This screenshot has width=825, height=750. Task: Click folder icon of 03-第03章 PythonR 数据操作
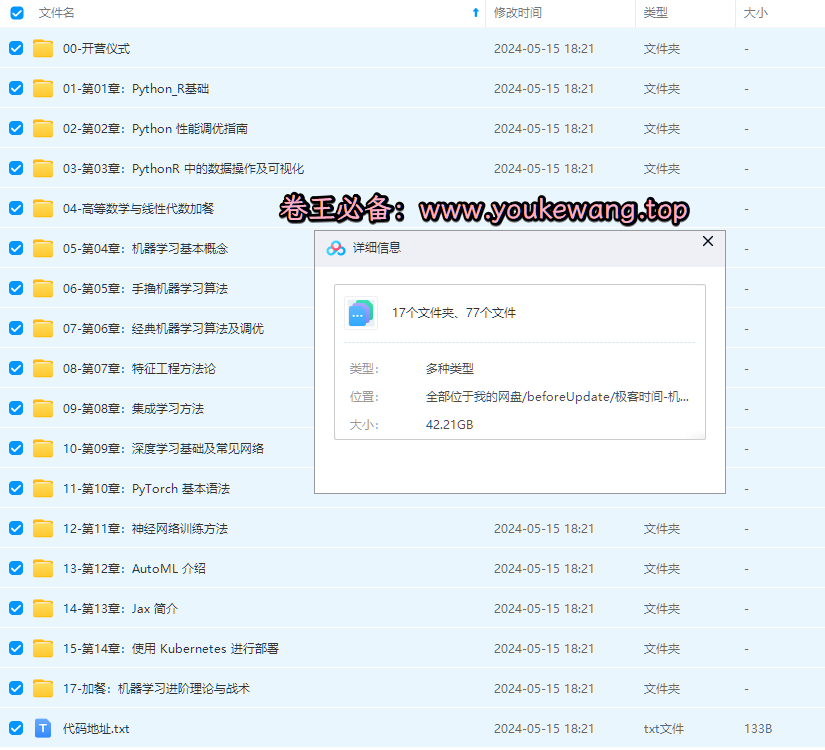(x=43, y=168)
